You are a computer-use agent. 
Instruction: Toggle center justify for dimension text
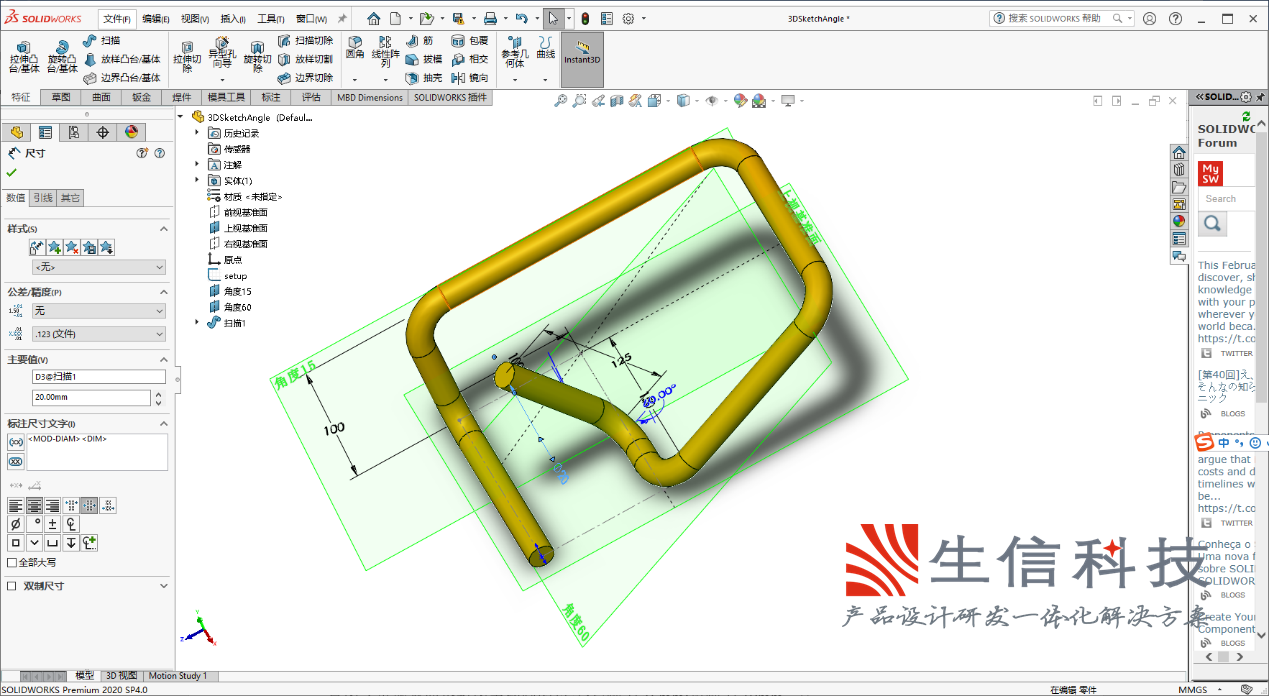[33, 505]
